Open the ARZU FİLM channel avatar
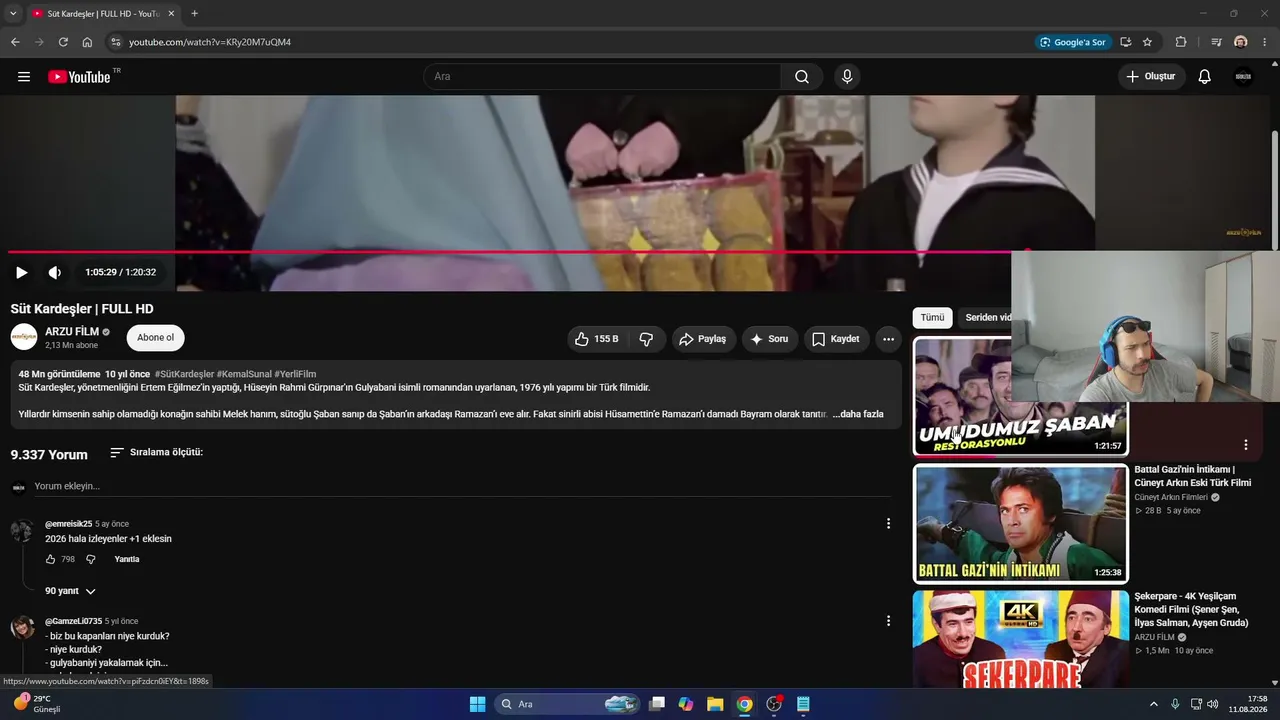 [x=24, y=338]
